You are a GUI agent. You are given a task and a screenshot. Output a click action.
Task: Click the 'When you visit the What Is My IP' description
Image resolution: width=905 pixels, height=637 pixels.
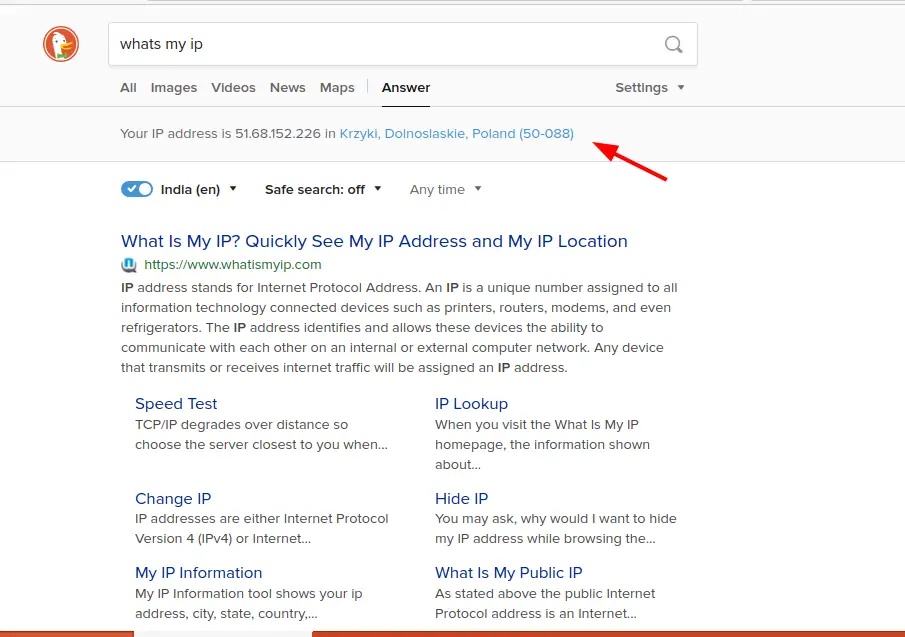point(543,444)
